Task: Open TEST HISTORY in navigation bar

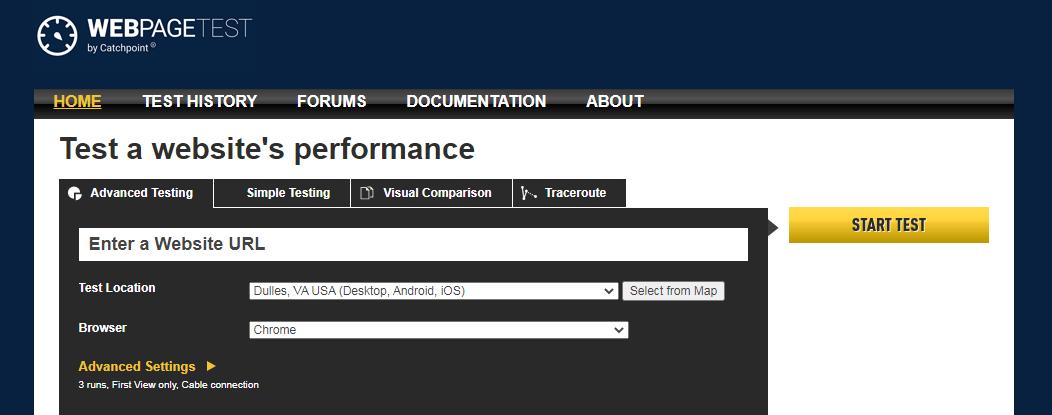Action: (199, 101)
